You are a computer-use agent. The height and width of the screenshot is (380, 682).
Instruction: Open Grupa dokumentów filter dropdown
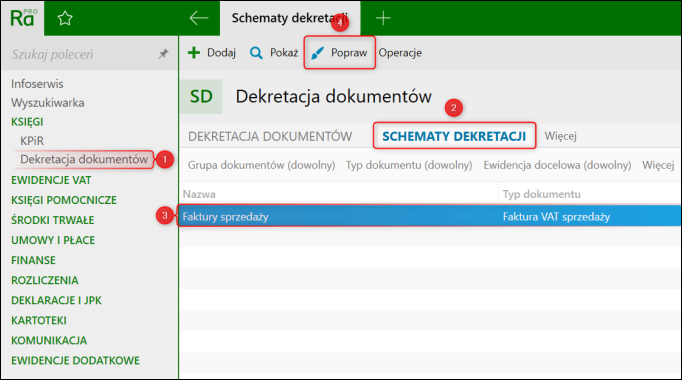tap(261, 165)
